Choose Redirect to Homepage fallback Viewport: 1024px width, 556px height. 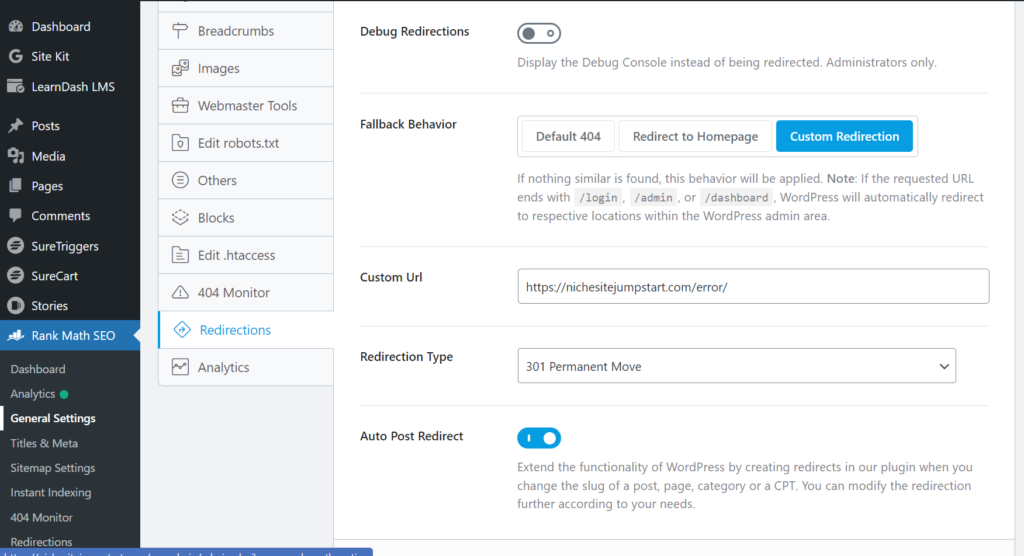tap(695, 136)
